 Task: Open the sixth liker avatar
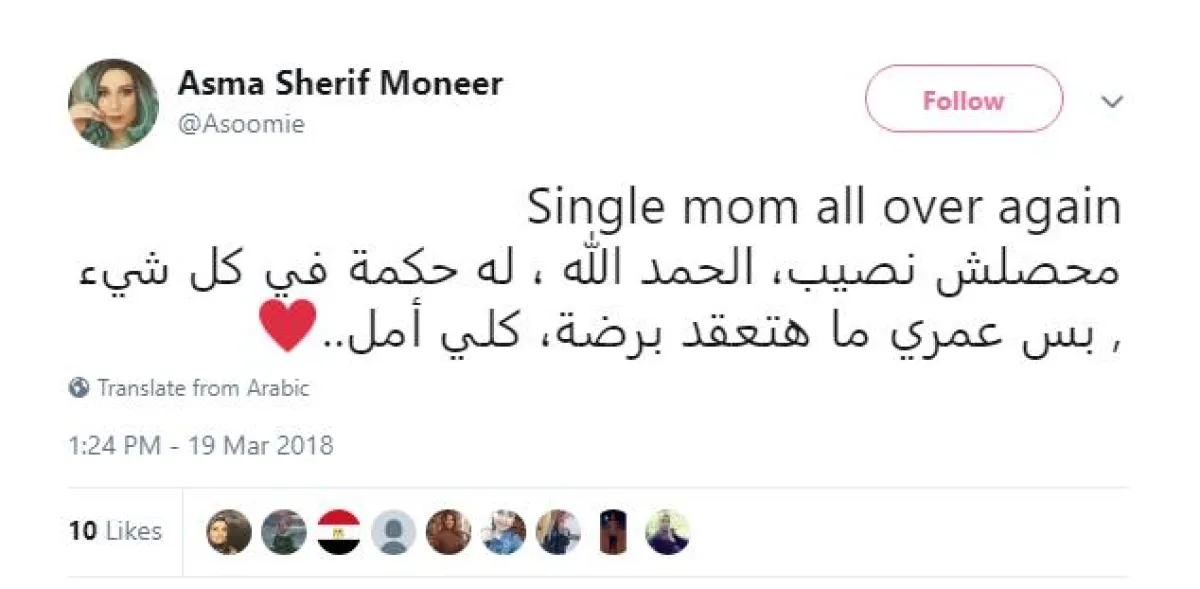503,532
